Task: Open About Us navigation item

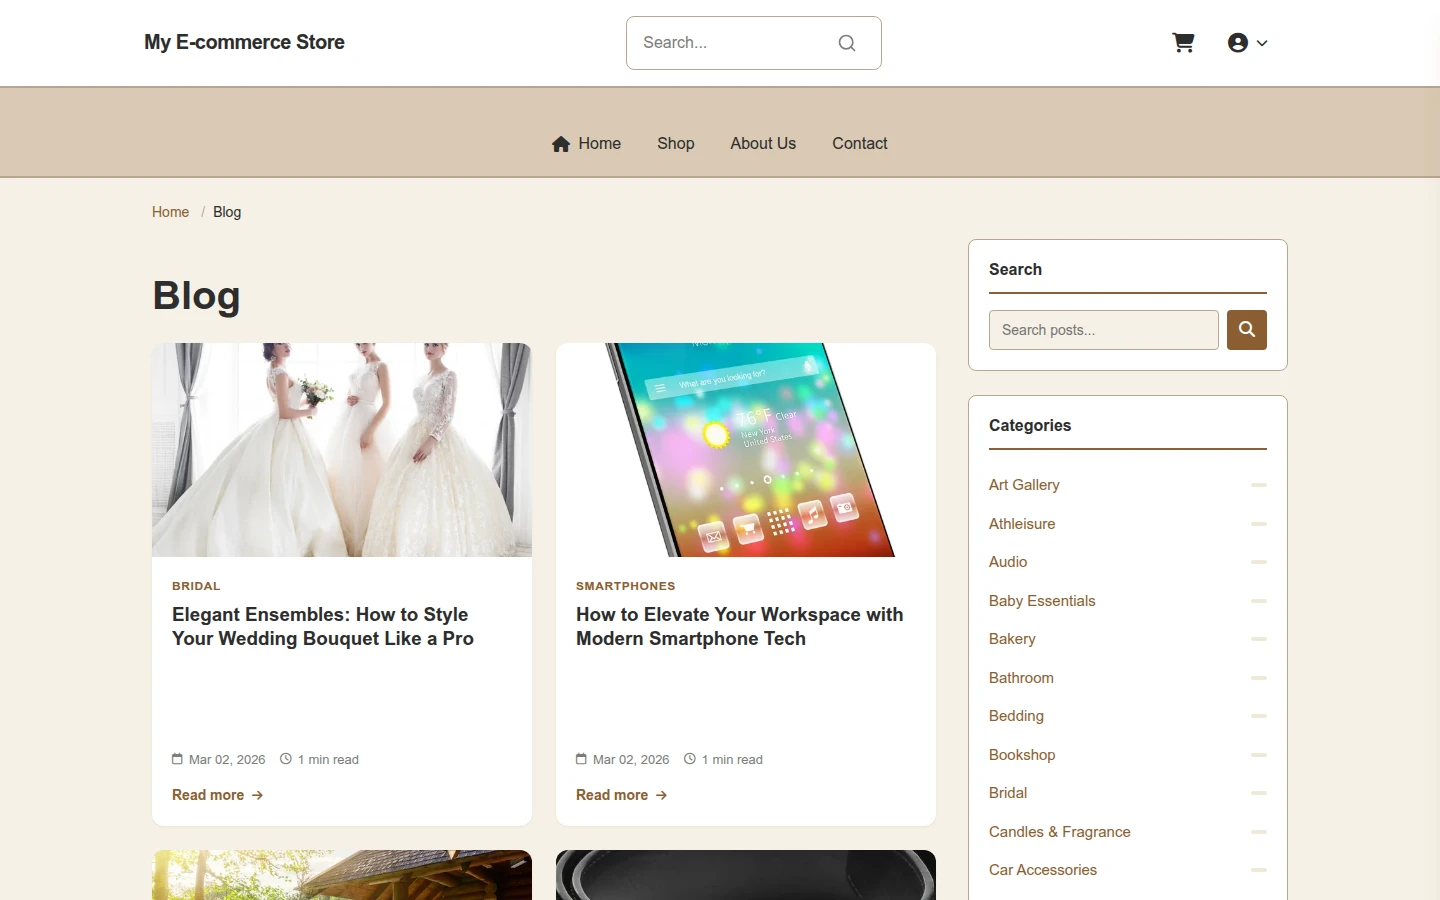Action: coord(763,144)
